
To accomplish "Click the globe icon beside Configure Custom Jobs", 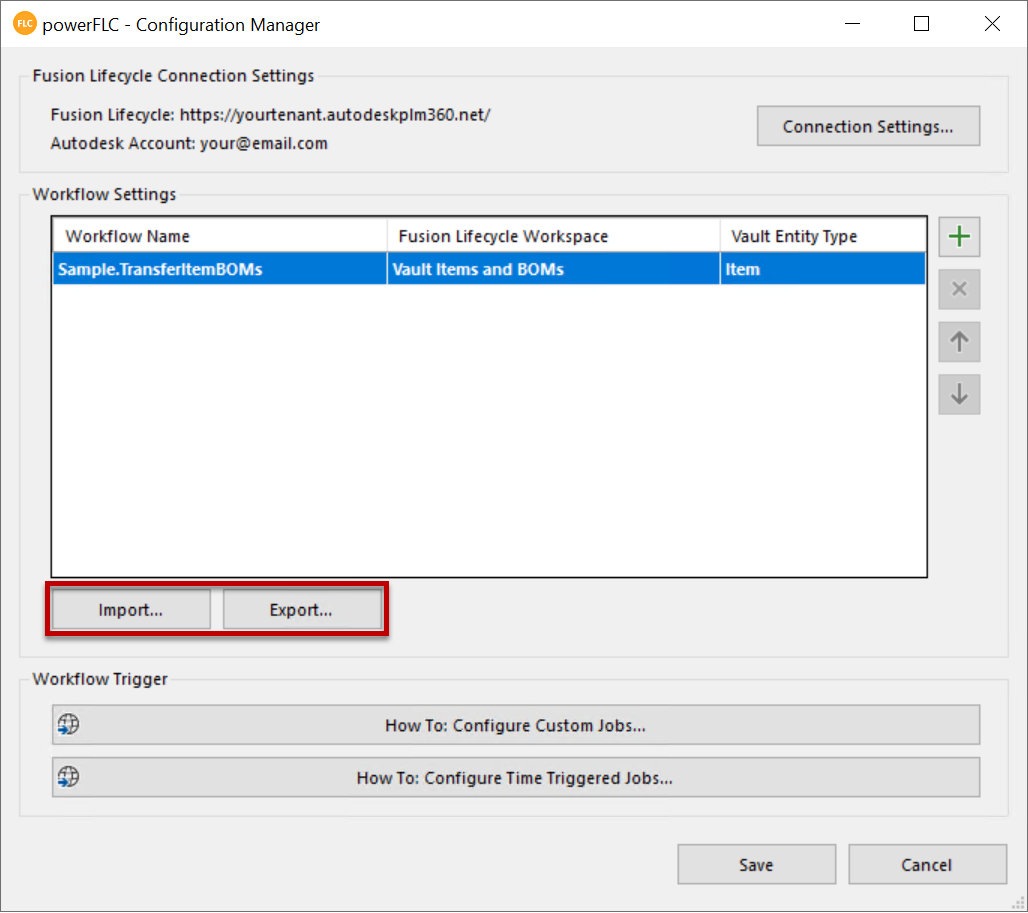I will click(69, 725).
